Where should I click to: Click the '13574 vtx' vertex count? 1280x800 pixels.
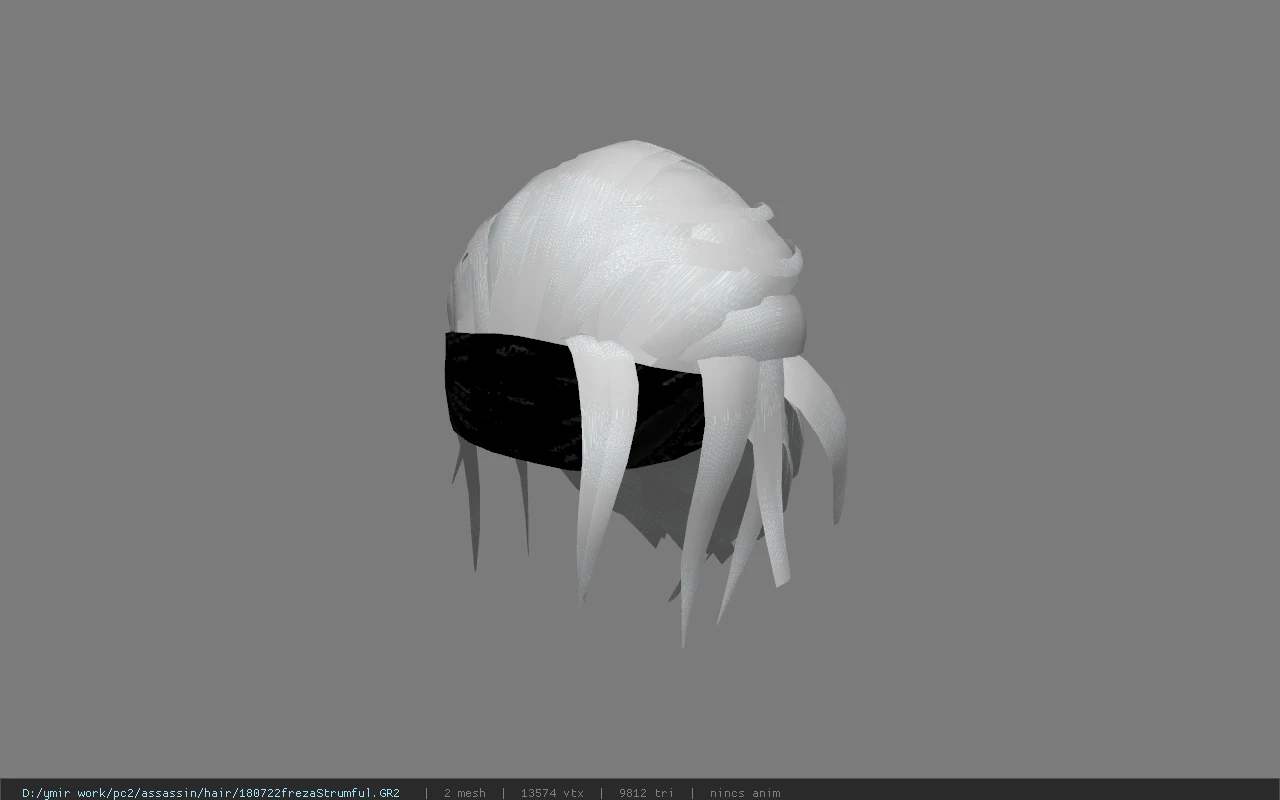click(x=552, y=793)
